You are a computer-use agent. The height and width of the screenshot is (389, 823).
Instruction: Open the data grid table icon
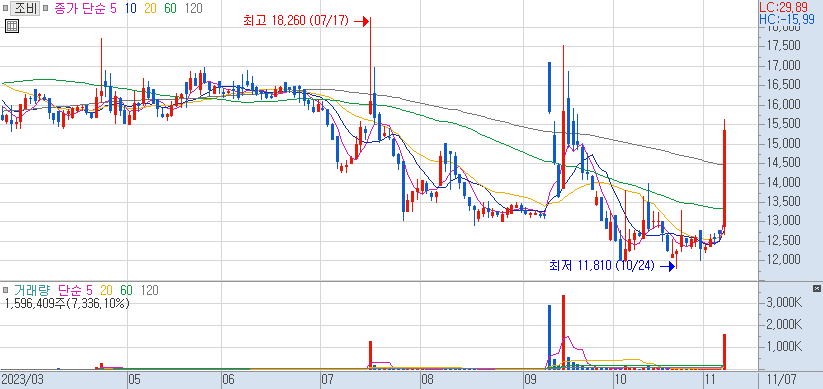12,25
